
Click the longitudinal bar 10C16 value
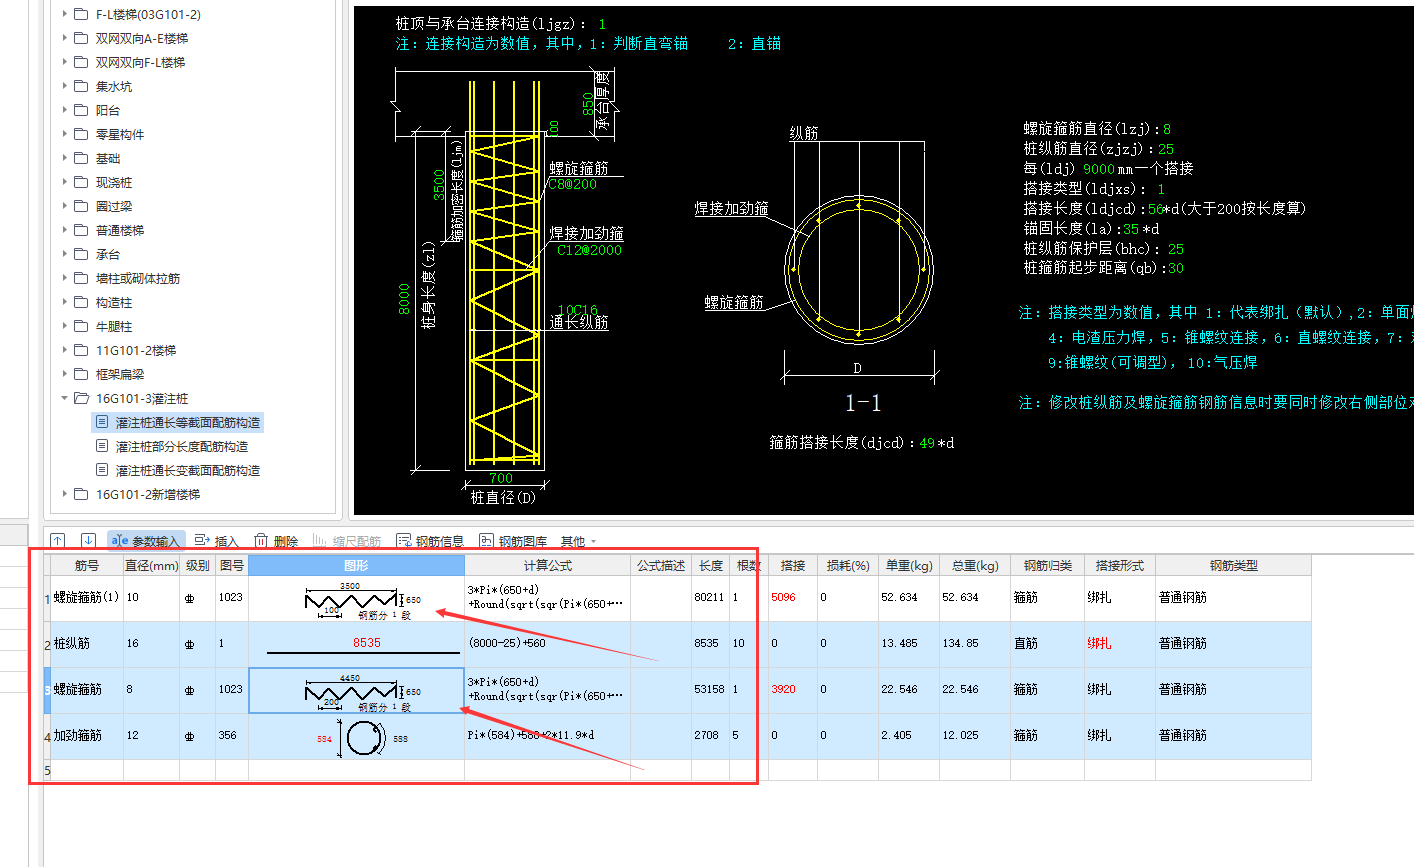(578, 310)
